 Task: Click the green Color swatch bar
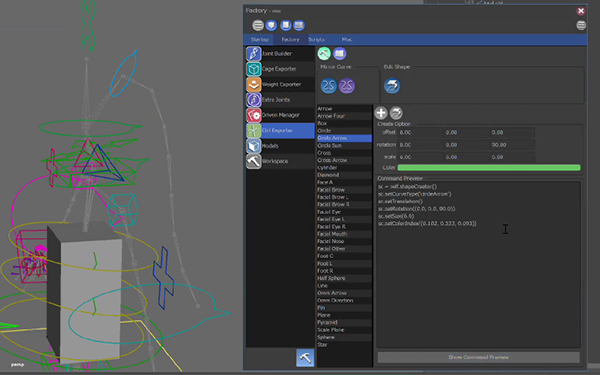(x=489, y=168)
